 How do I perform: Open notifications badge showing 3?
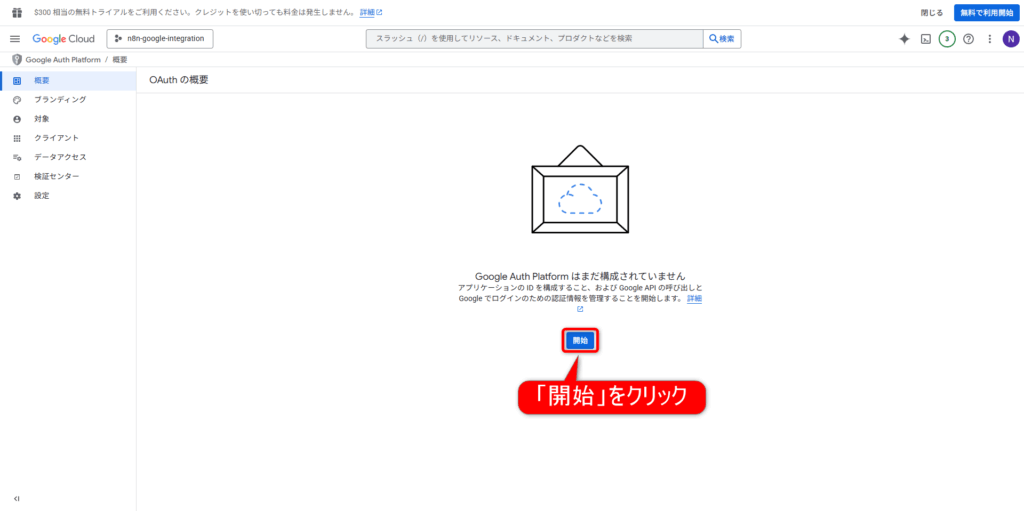coord(947,39)
